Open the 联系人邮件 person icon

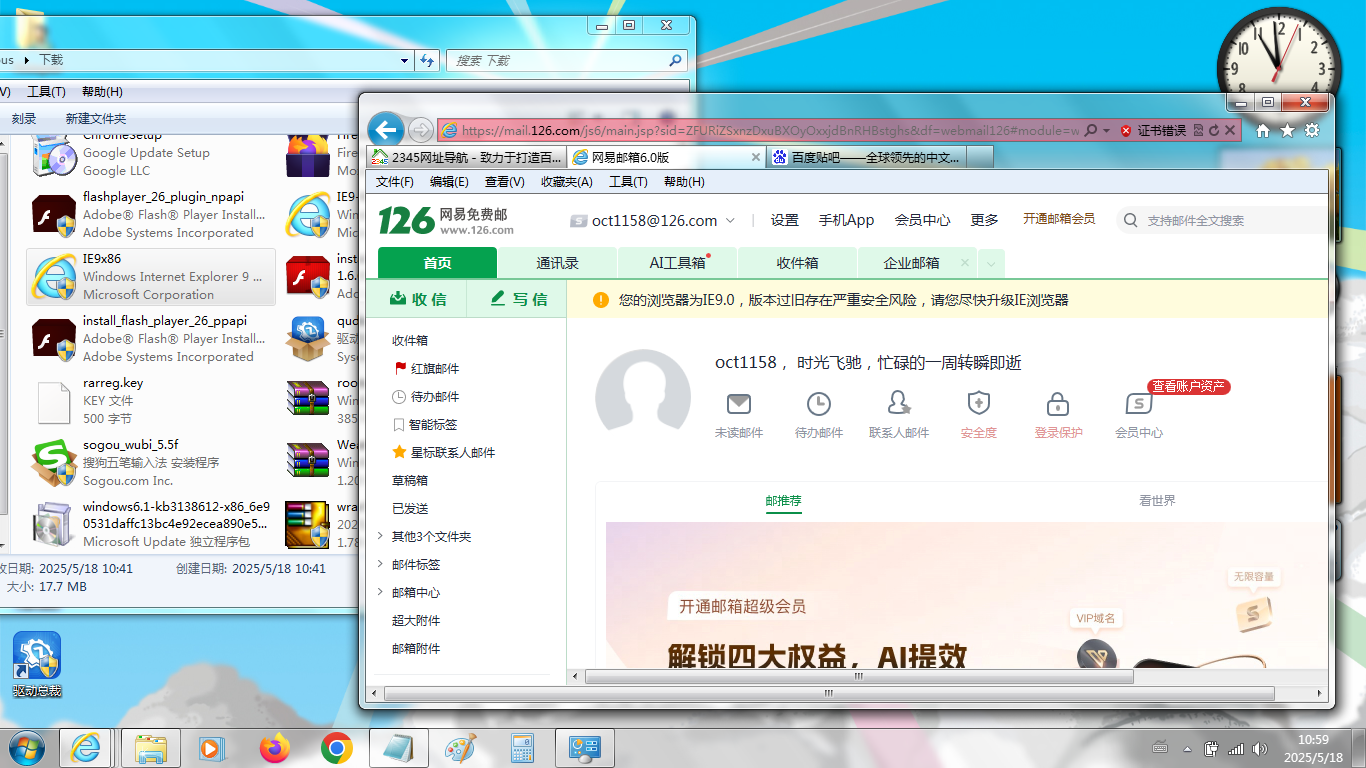(x=899, y=404)
